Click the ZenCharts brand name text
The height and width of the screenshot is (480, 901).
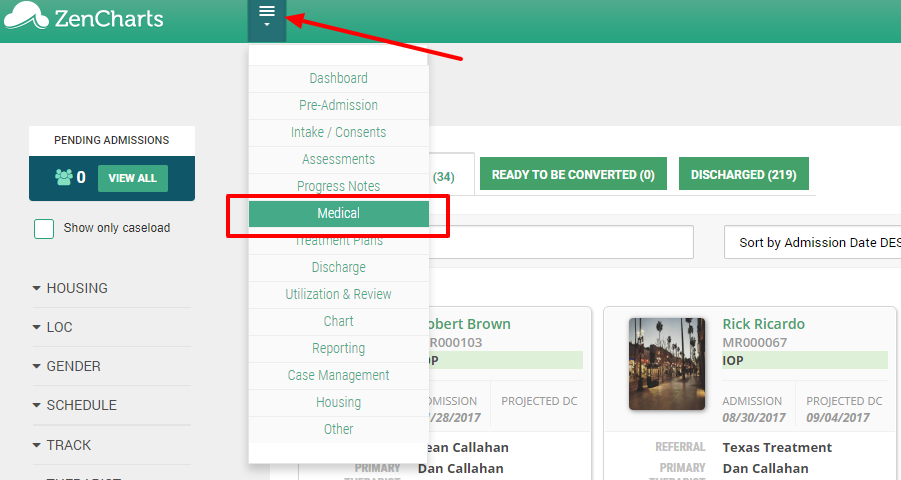pyautogui.click(x=109, y=19)
